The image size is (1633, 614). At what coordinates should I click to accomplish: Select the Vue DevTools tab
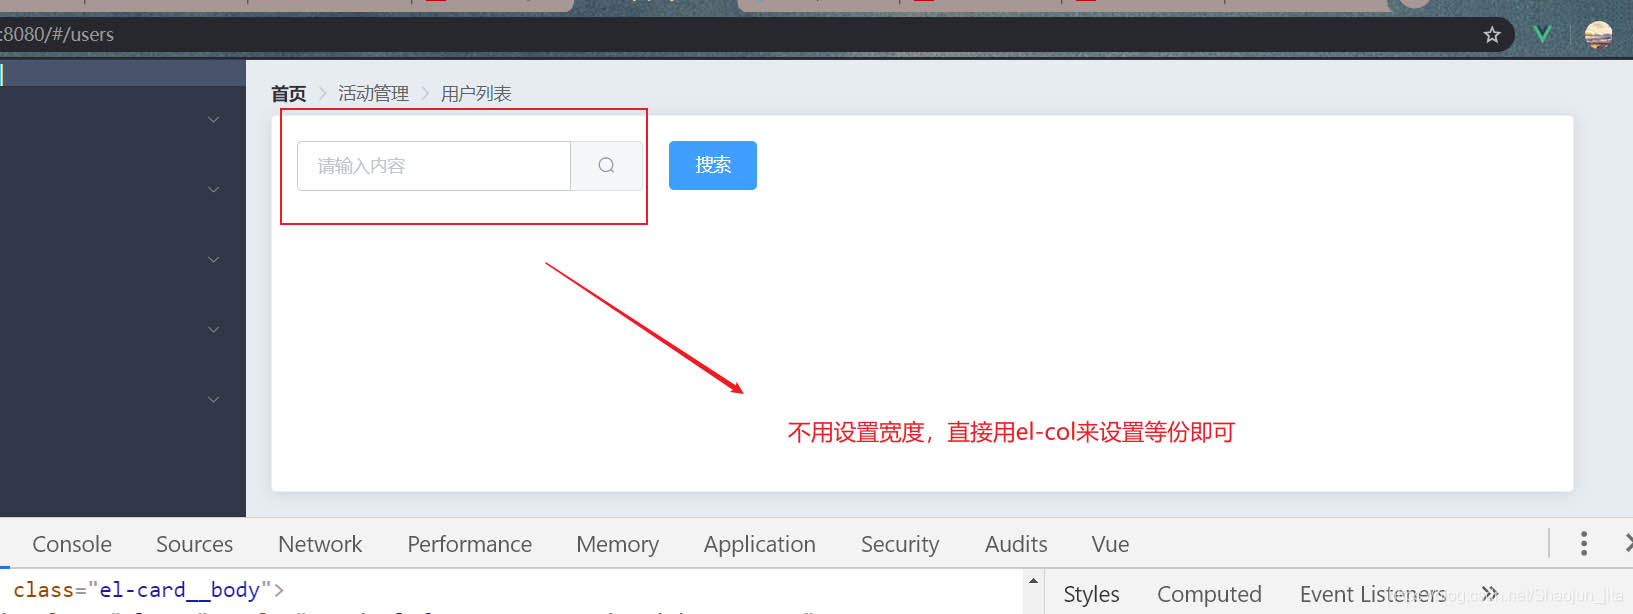pyautogui.click(x=1110, y=544)
